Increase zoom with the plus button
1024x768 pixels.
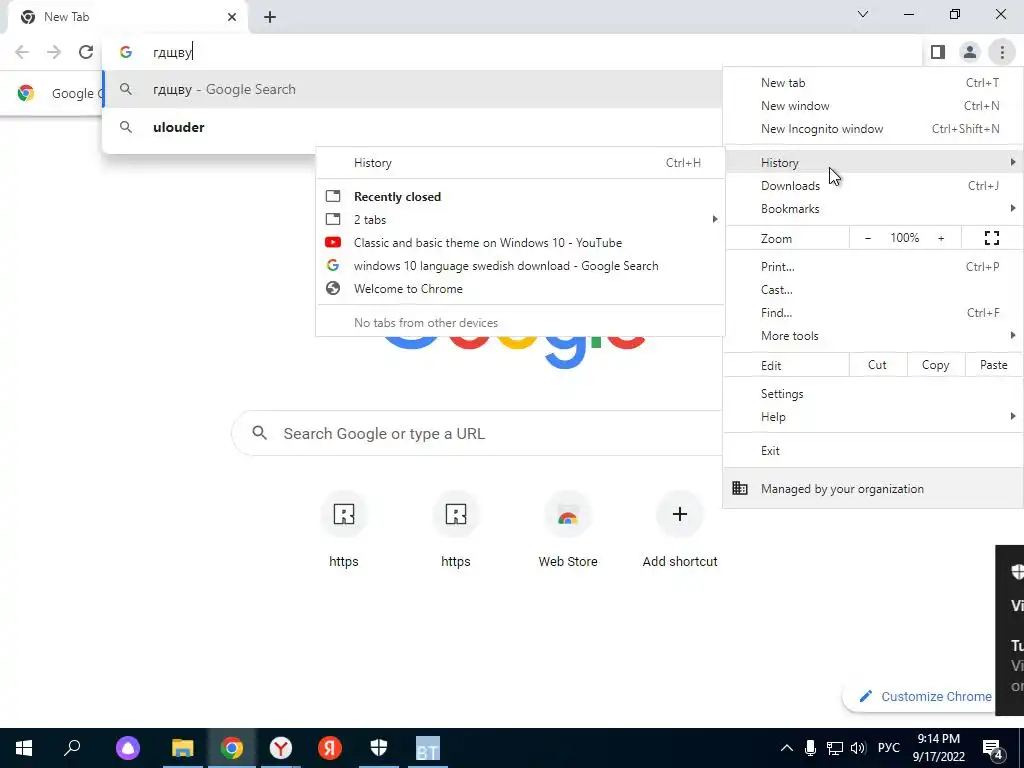[x=941, y=238]
